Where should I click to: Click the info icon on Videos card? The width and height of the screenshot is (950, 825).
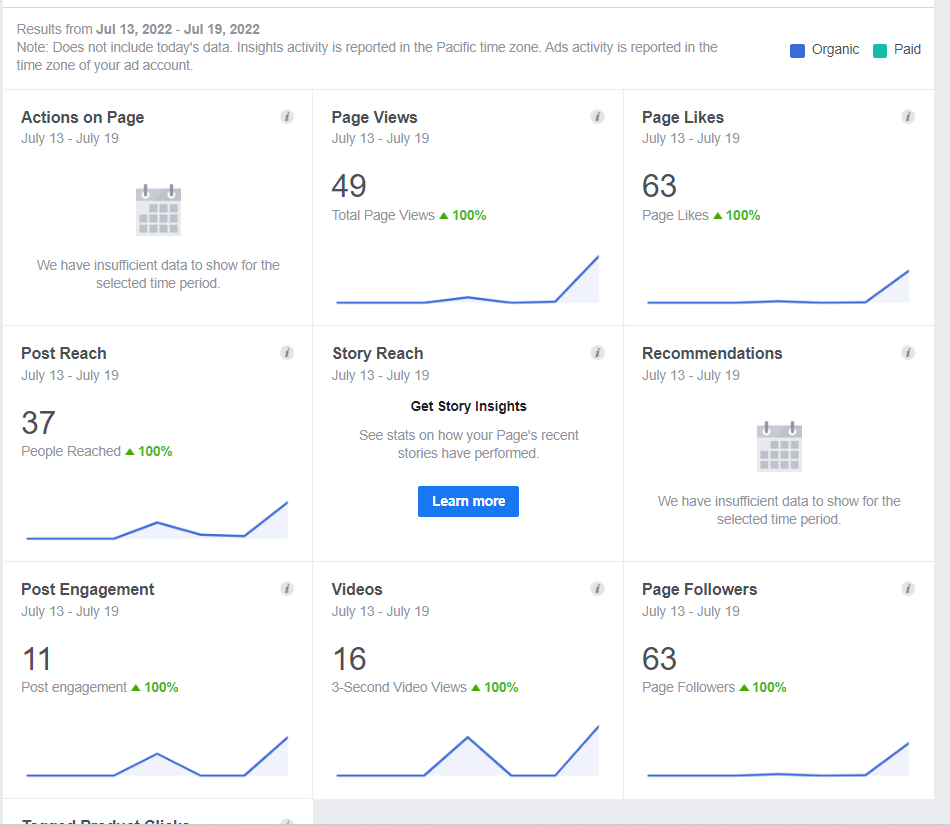[x=597, y=589]
